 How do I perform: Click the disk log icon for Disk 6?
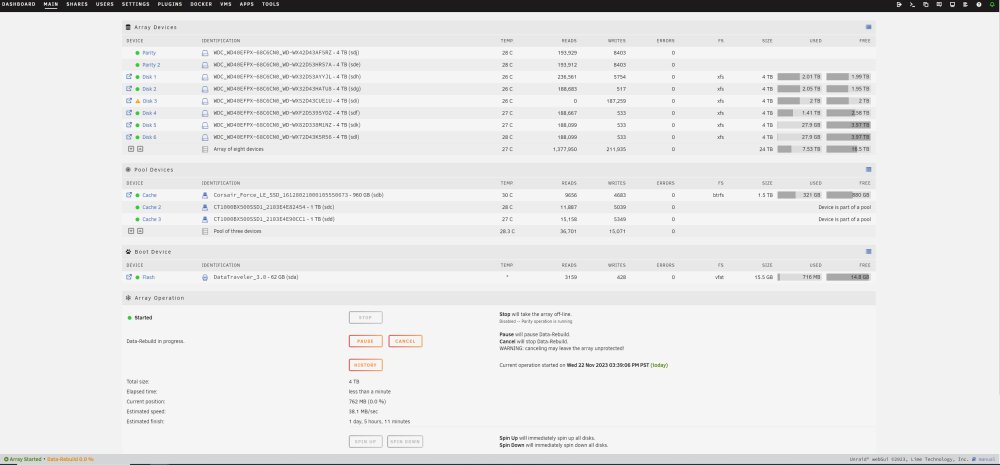point(205,137)
